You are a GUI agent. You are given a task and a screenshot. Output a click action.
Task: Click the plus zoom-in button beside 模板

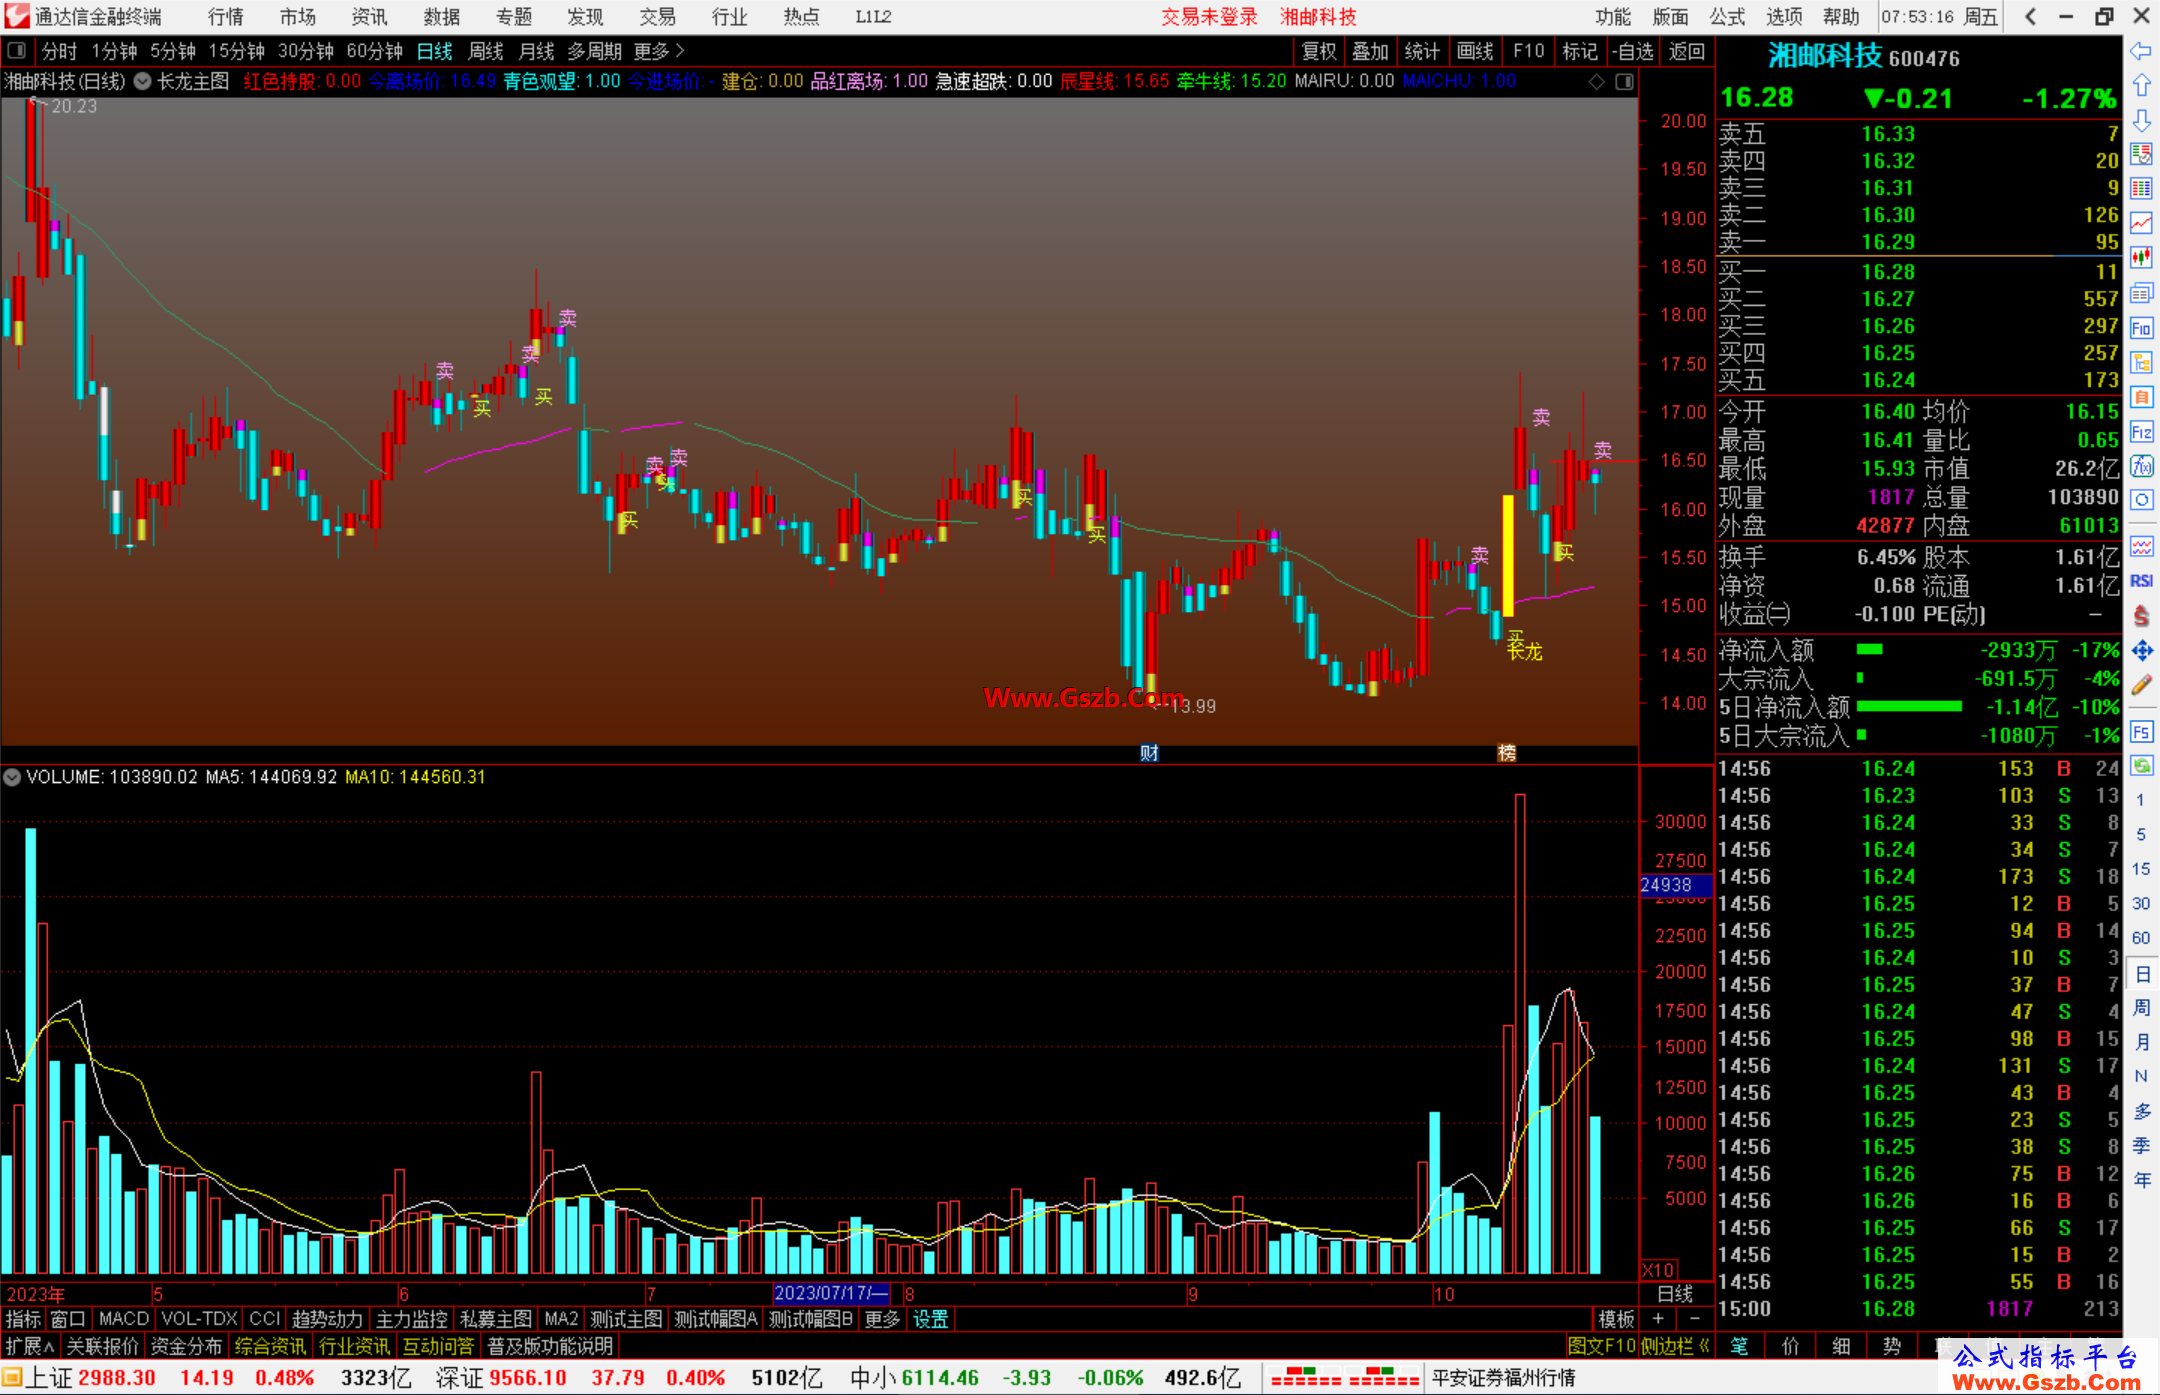coord(1659,1319)
